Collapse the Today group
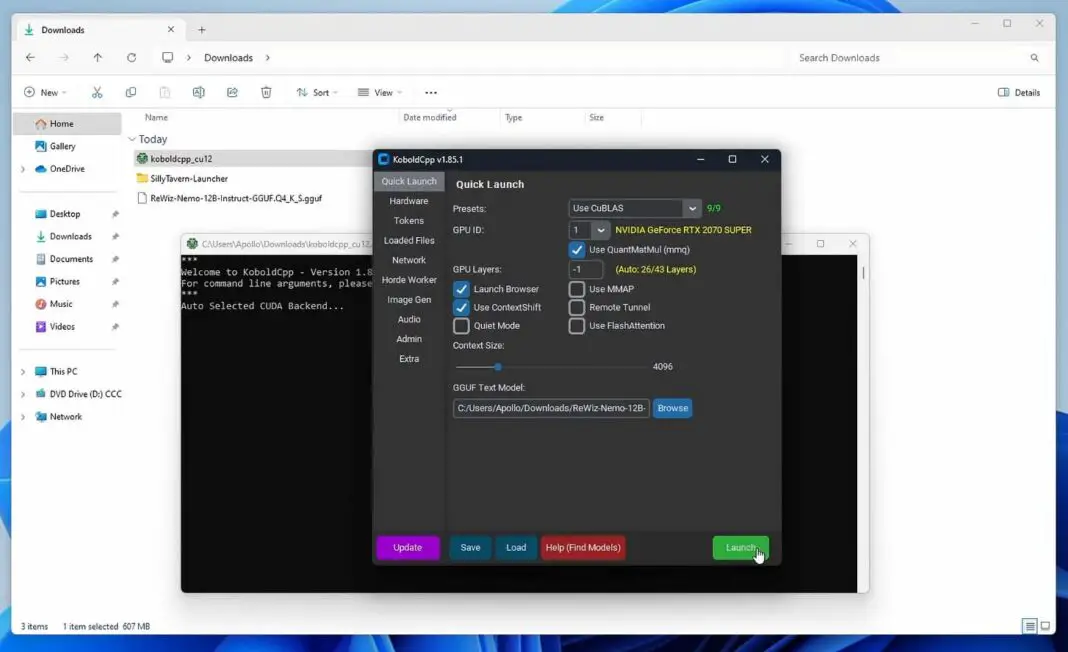The image size is (1068, 652). [131, 139]
